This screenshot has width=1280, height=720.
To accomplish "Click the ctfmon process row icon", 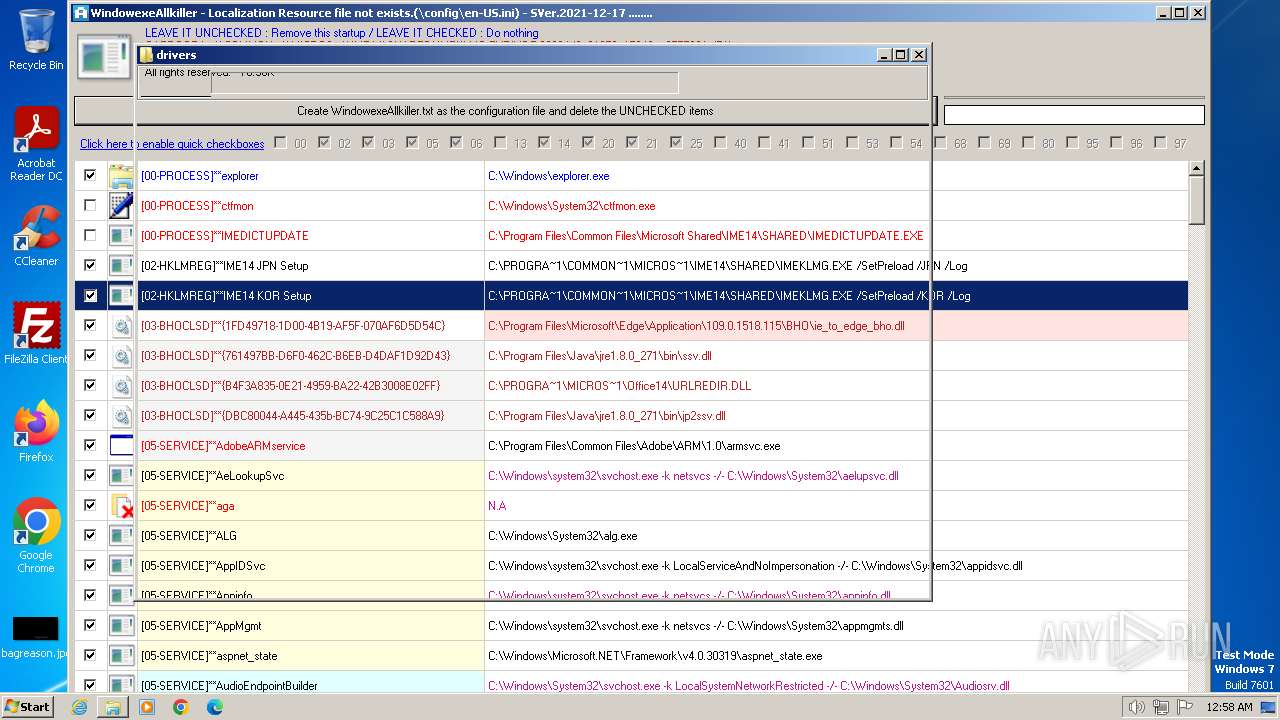I will click(121, 206).
